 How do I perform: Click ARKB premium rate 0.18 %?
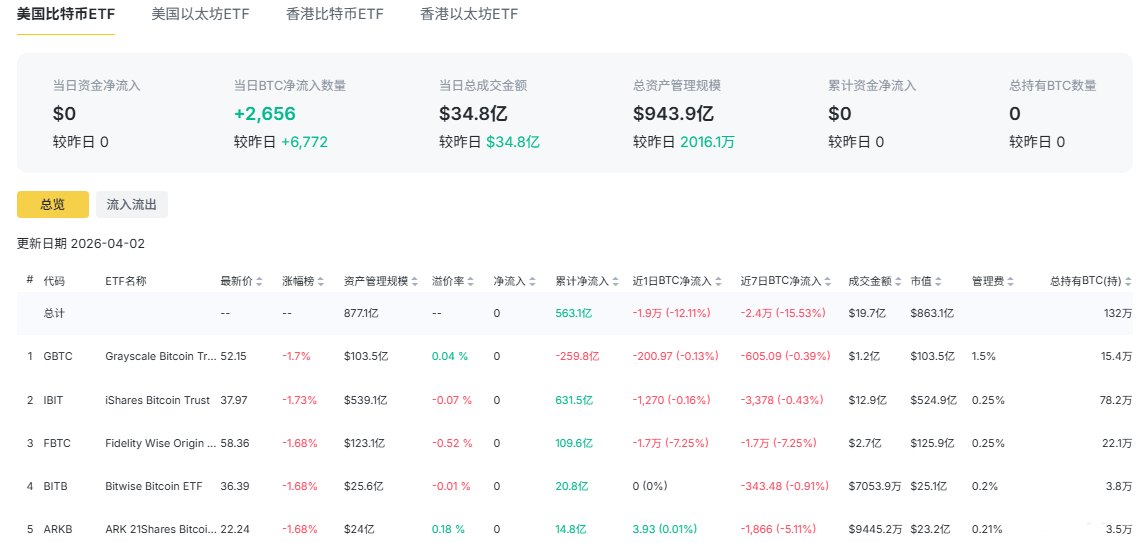[x=448, y=529]
